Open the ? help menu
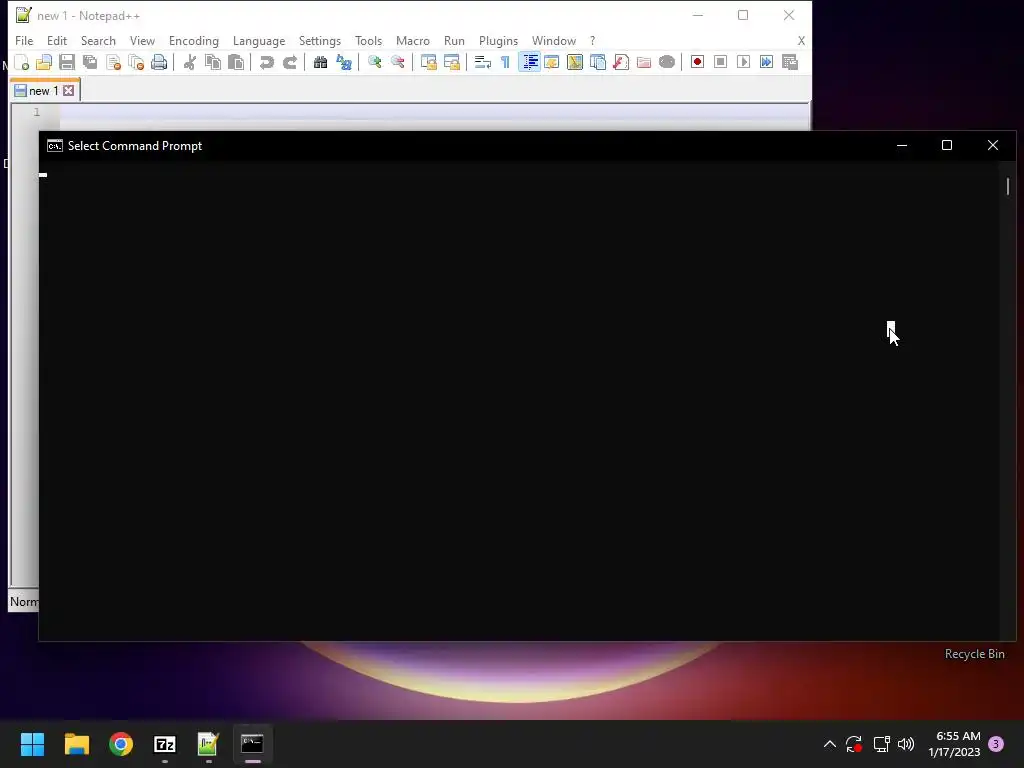This screenshot has height=768, width=1024. (592, 40)
